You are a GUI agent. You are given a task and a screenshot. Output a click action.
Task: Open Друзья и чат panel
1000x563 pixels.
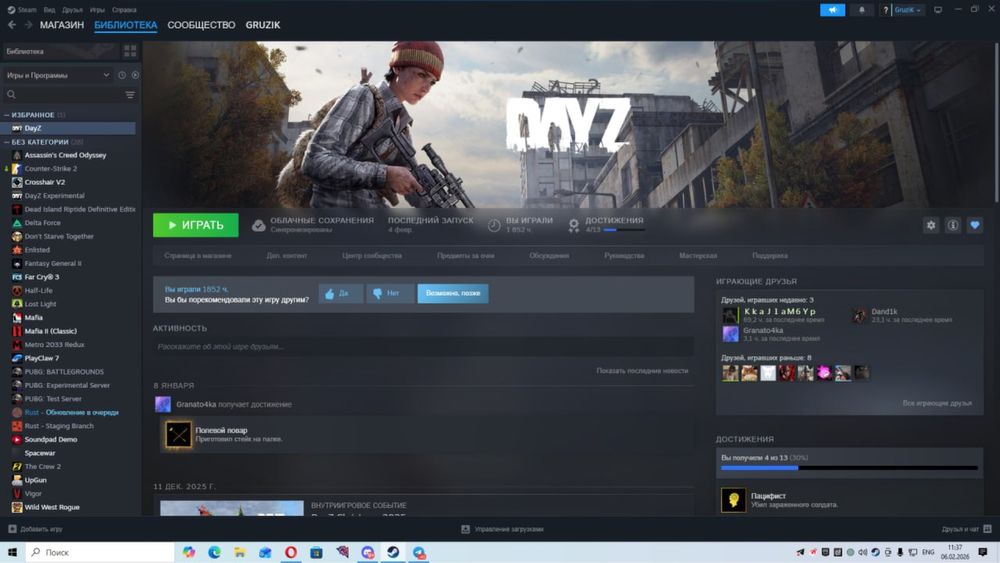point(966,529)
